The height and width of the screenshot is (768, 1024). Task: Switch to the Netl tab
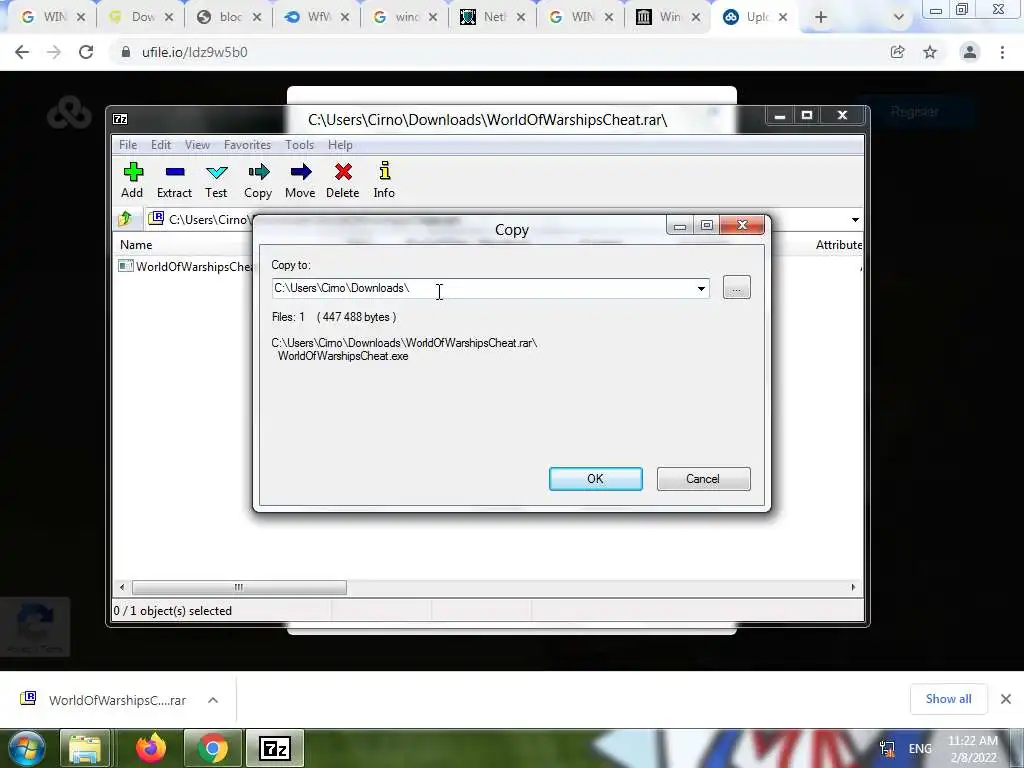[x=493, y=17]
